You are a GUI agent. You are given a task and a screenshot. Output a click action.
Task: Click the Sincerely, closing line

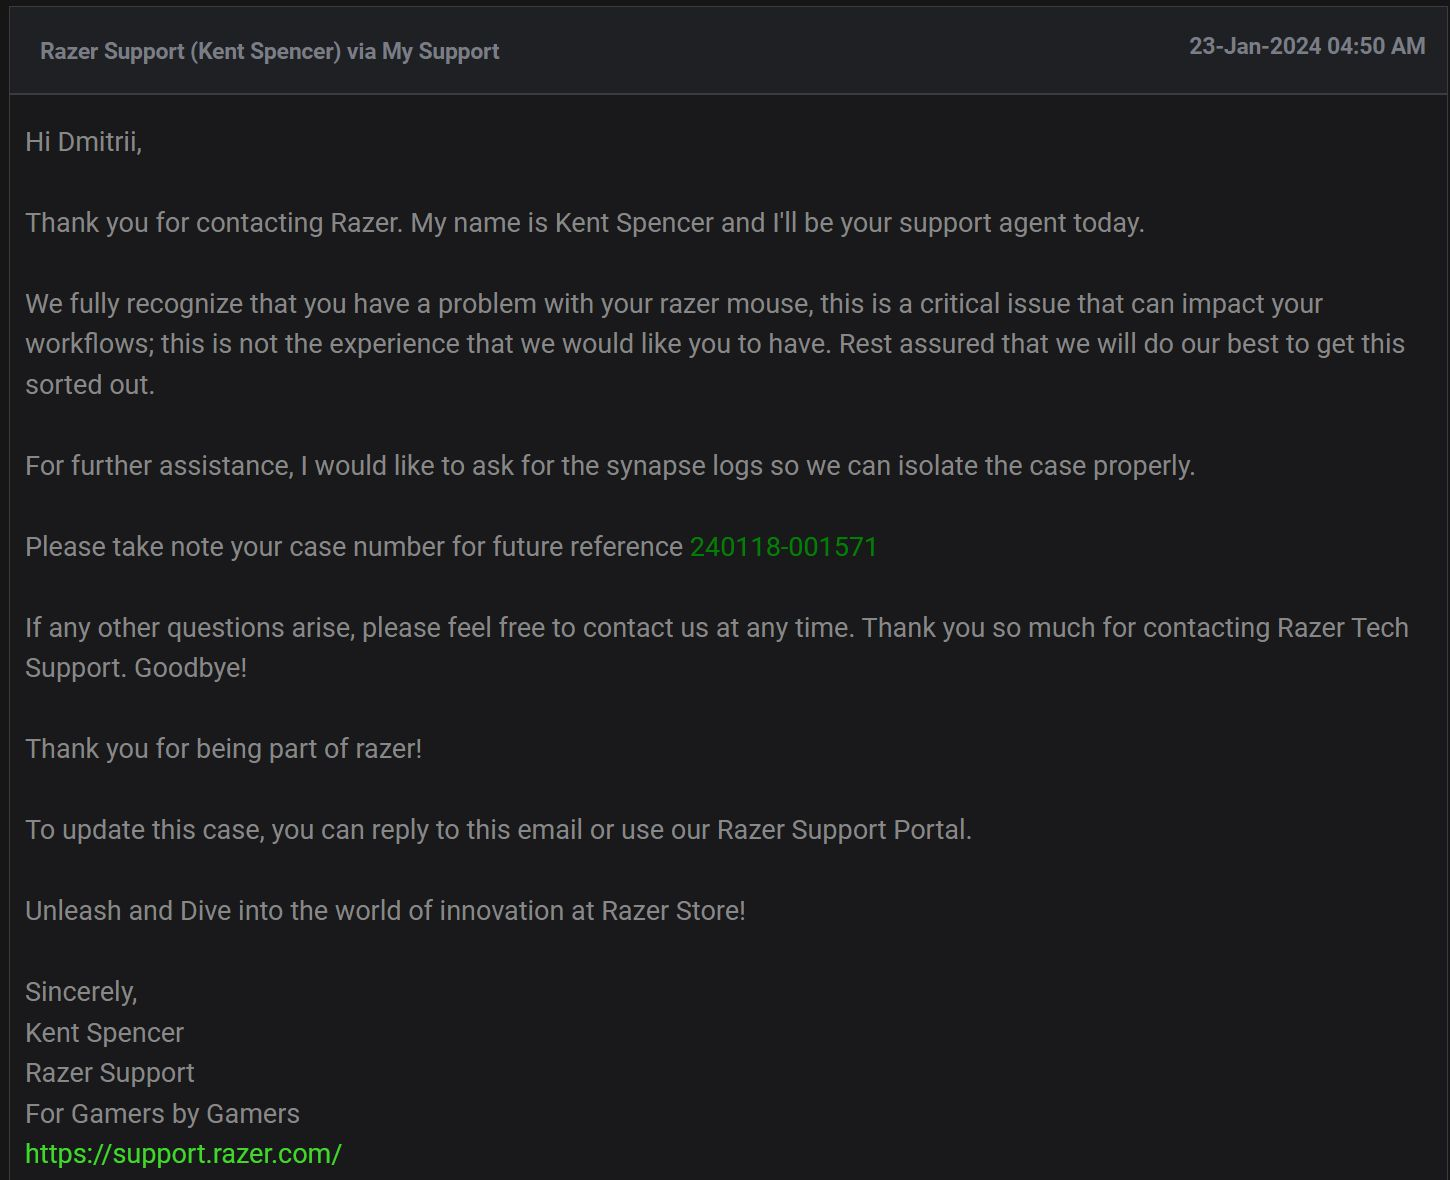tap(81, 992)
